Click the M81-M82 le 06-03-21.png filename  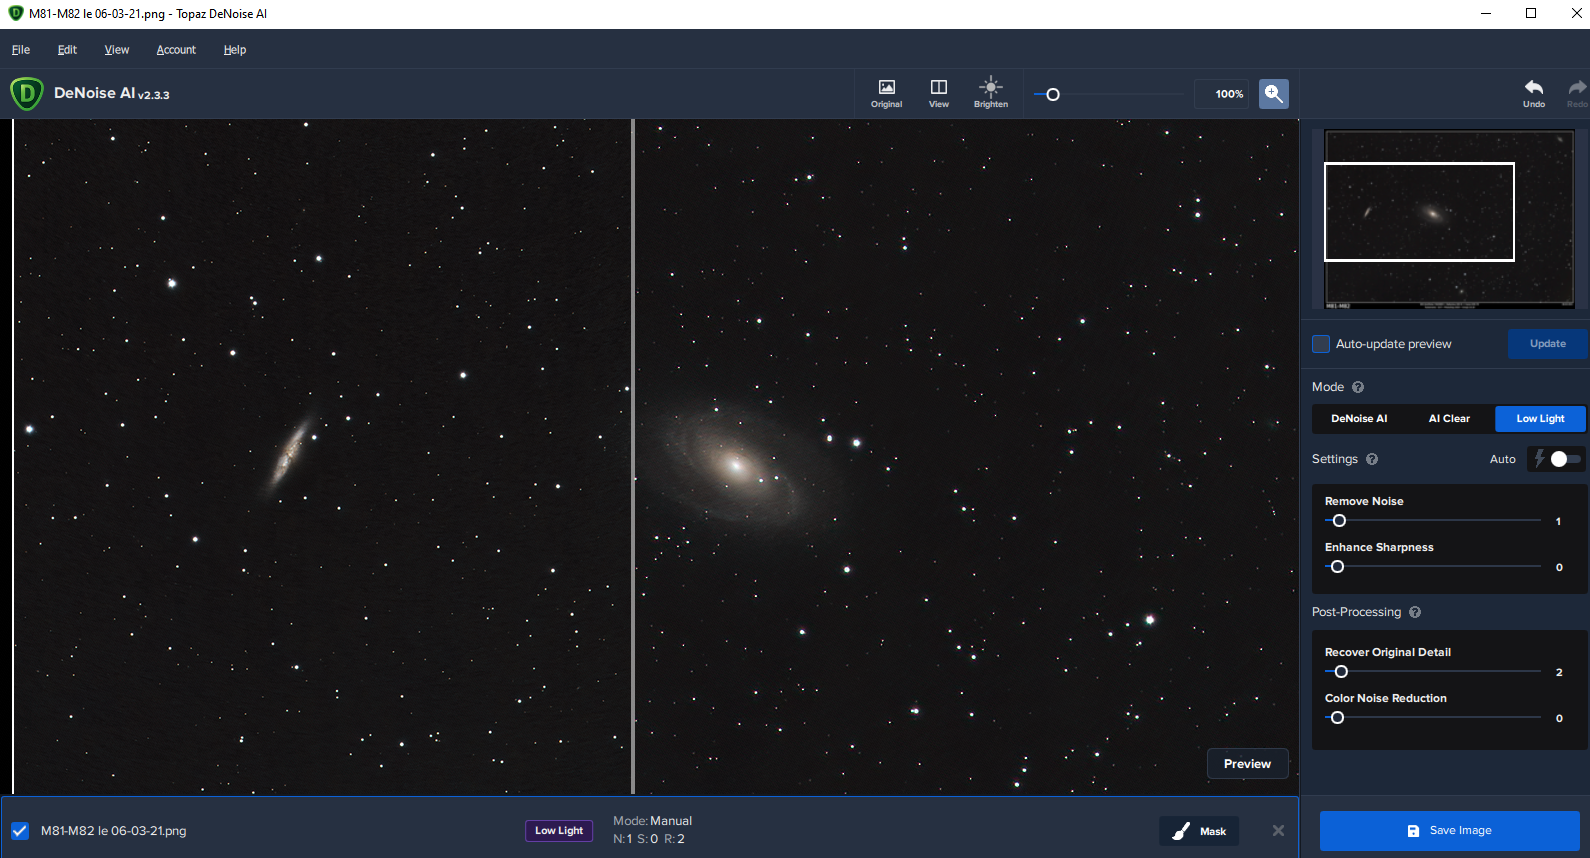(113, 831)
